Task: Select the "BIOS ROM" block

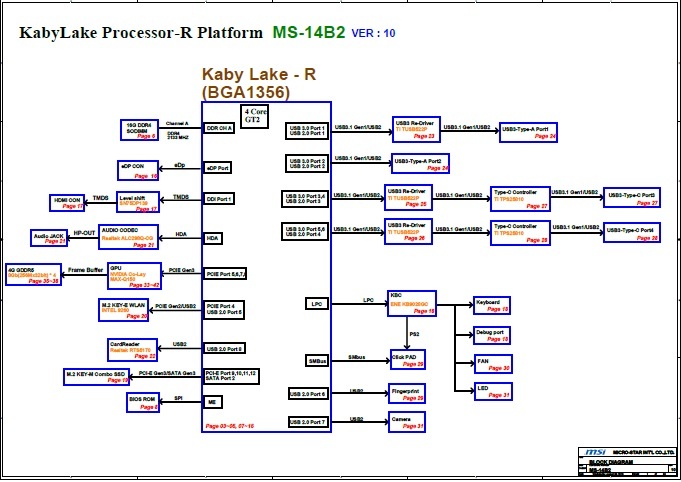Action: pyautogui.click(x=142, y=403)
